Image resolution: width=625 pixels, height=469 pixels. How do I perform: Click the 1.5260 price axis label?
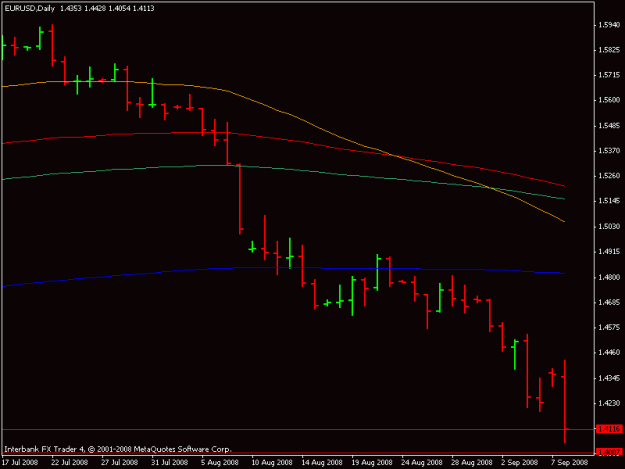click(x=609, y=176)
